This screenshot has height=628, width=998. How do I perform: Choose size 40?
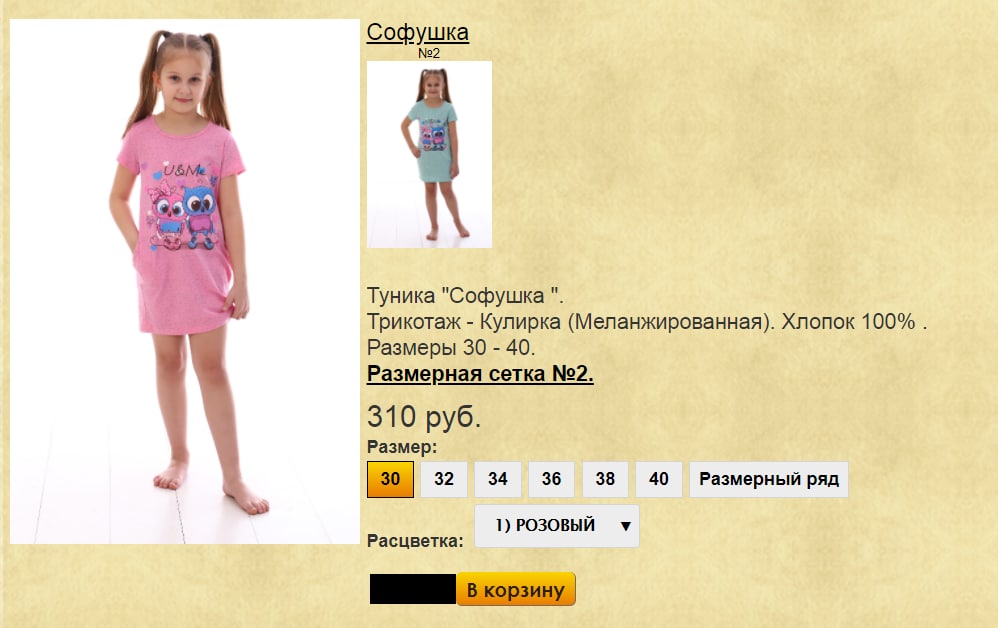(659, 479)
